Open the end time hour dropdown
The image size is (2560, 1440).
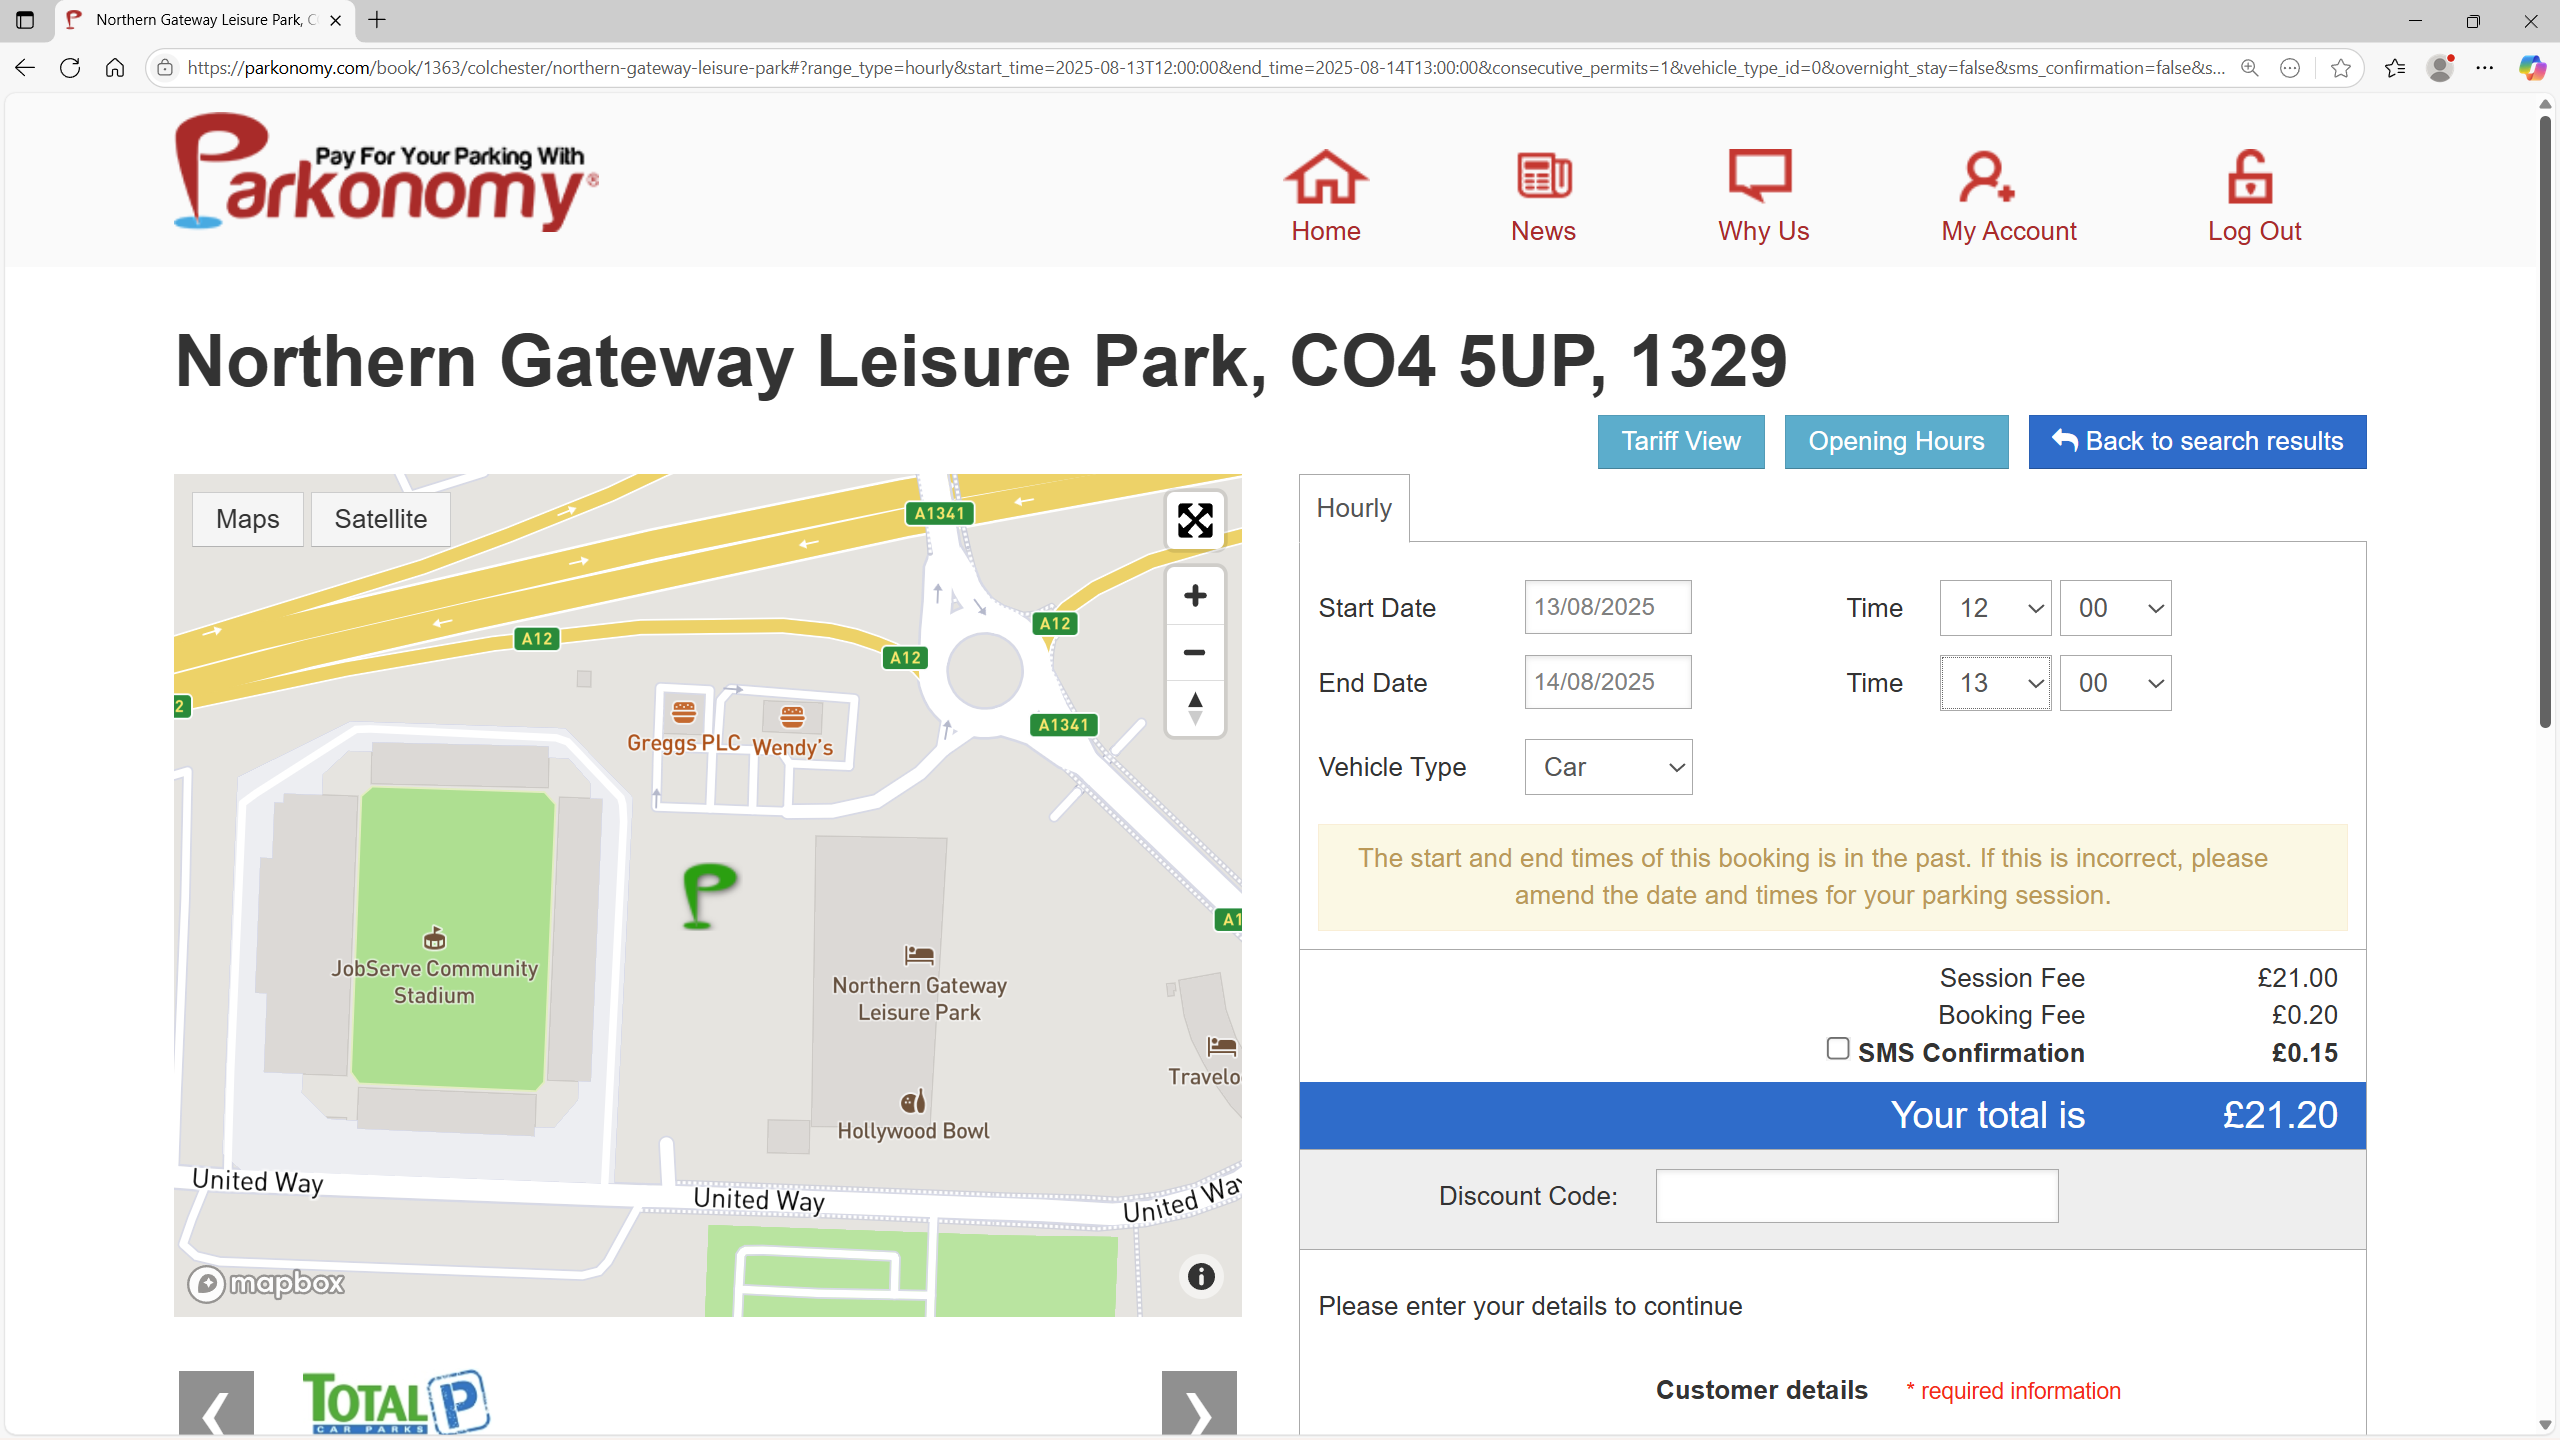pyautogui.click(x=1995, y=683)
